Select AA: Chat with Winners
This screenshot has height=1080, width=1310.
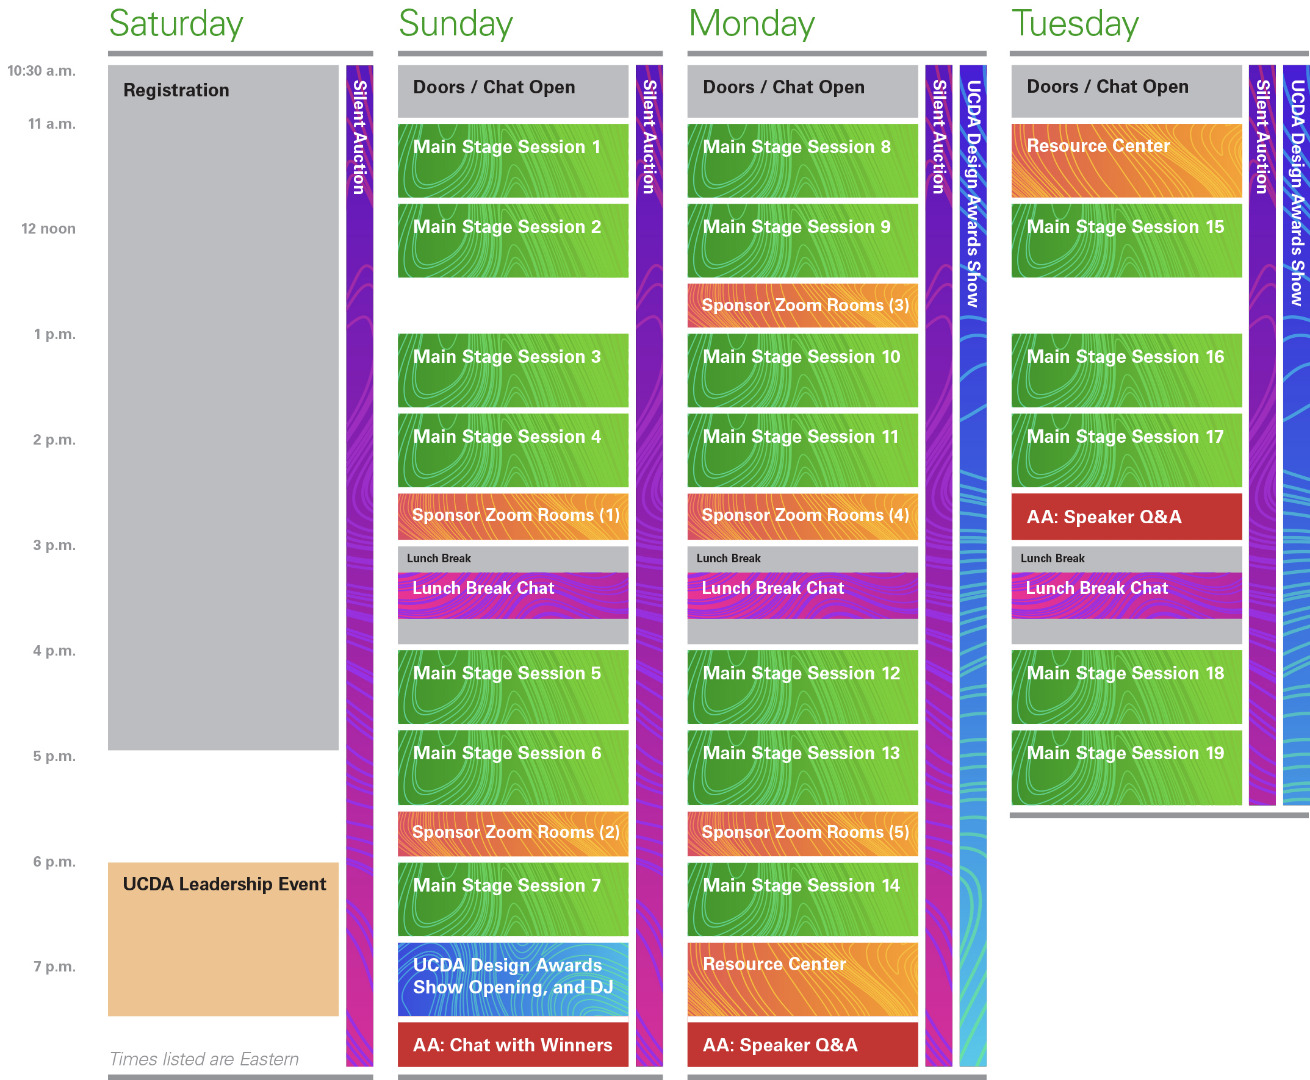click(x=513, y=1044)
